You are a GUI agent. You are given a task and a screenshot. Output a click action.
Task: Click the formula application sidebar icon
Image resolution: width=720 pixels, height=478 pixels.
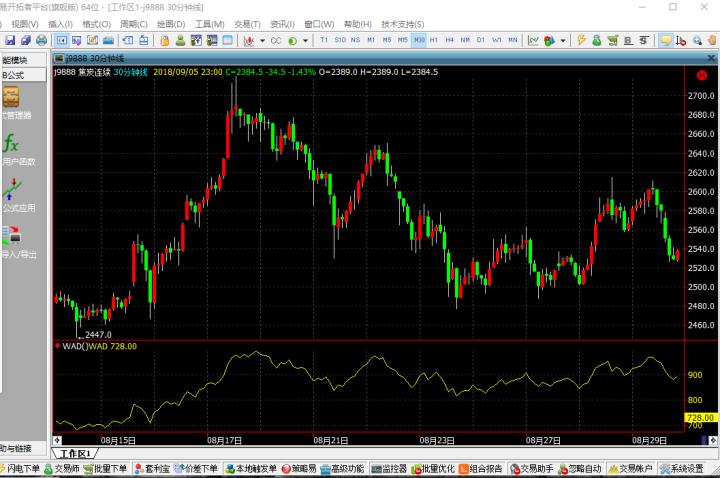pyautogui.click(x=13, y=188)
